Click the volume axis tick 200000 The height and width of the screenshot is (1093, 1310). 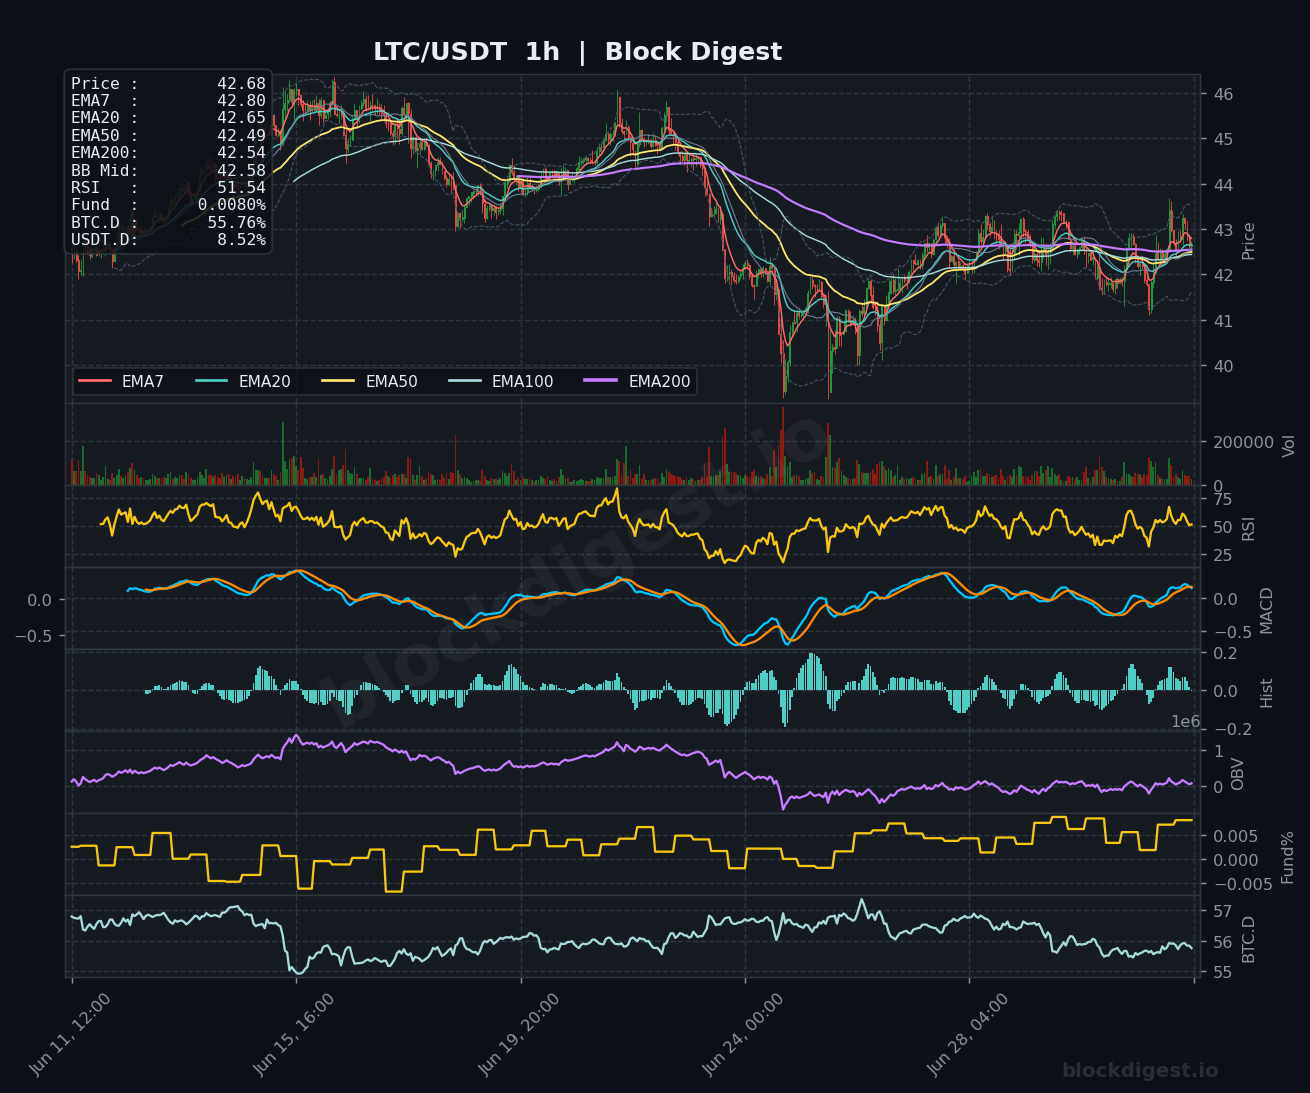1243,442
